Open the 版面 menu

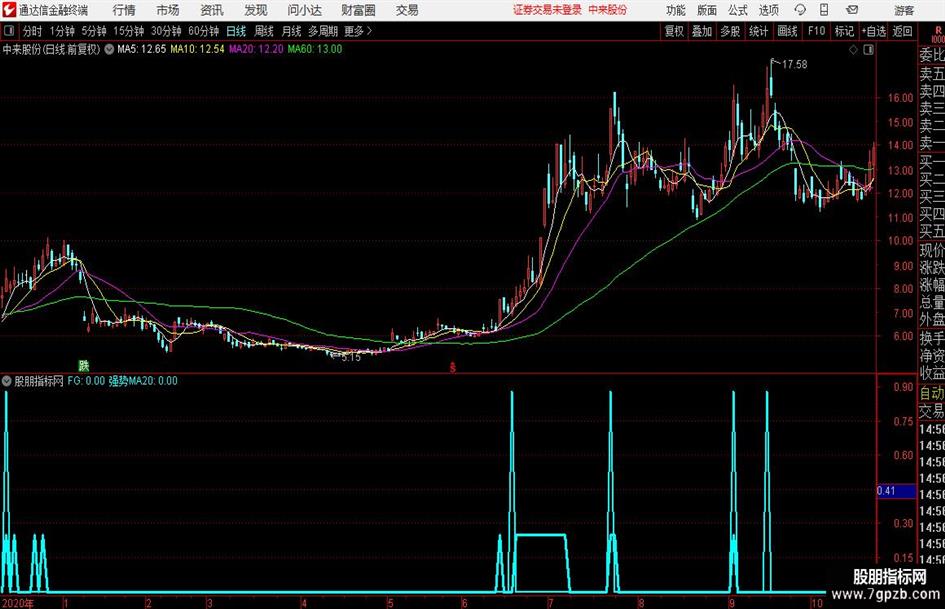[707, 10]
